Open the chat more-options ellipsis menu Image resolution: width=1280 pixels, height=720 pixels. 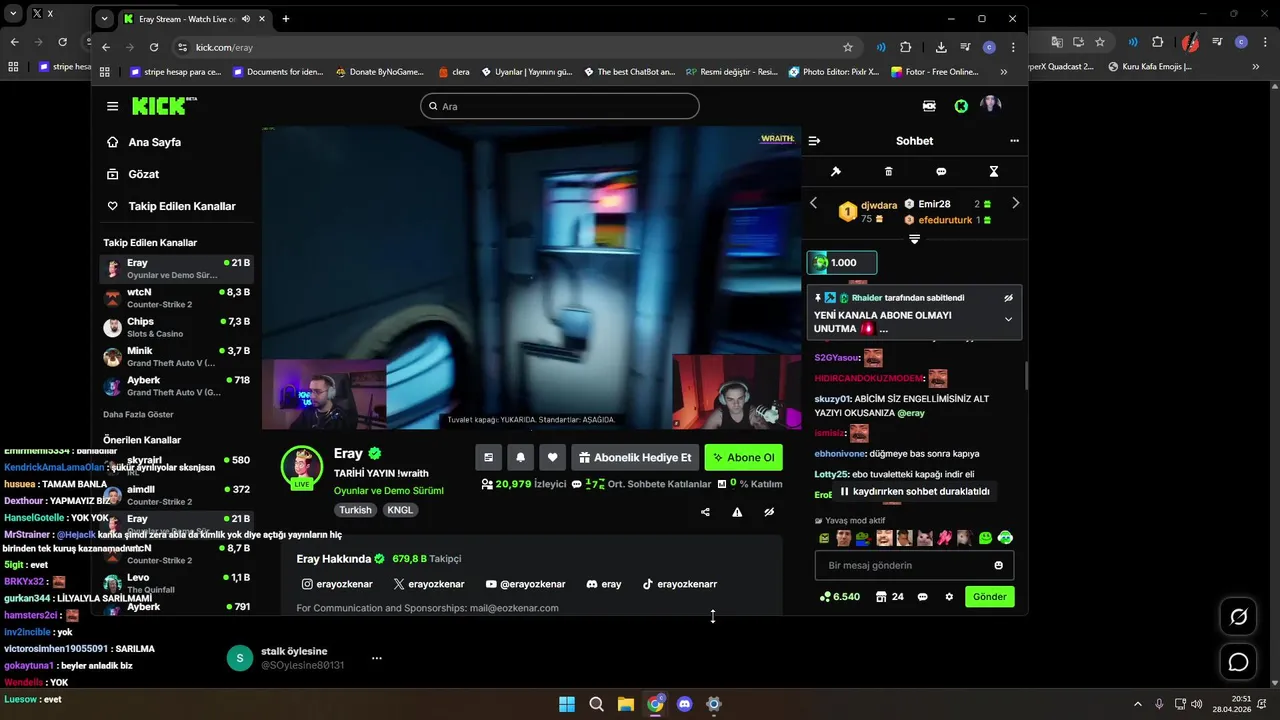[x=1014, y=141]
